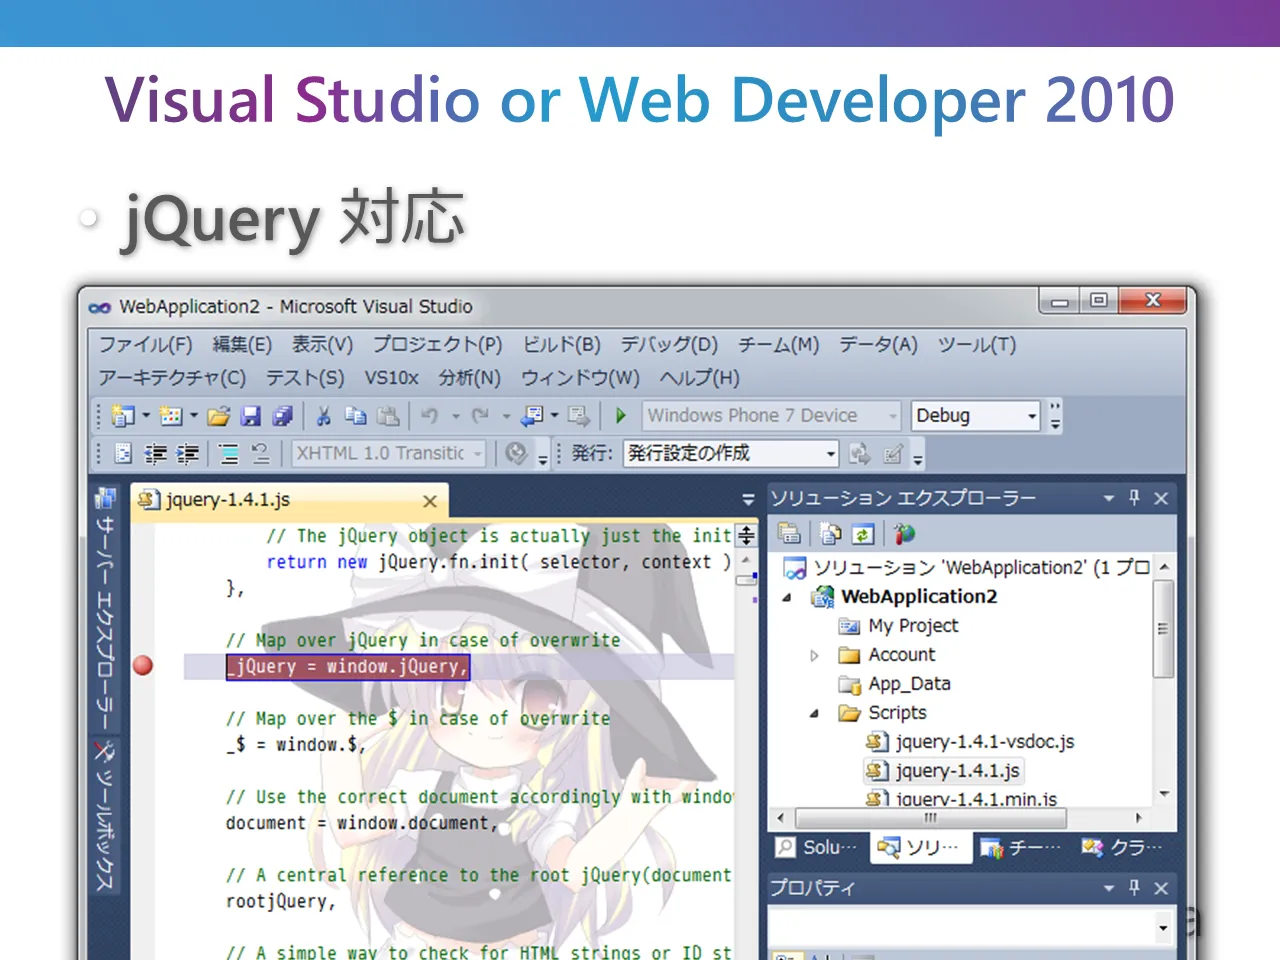Screen dimensions: 1280x960
Task: Save the file with the floppy icon
Action: pyautogui.click(x=251, y=415)
